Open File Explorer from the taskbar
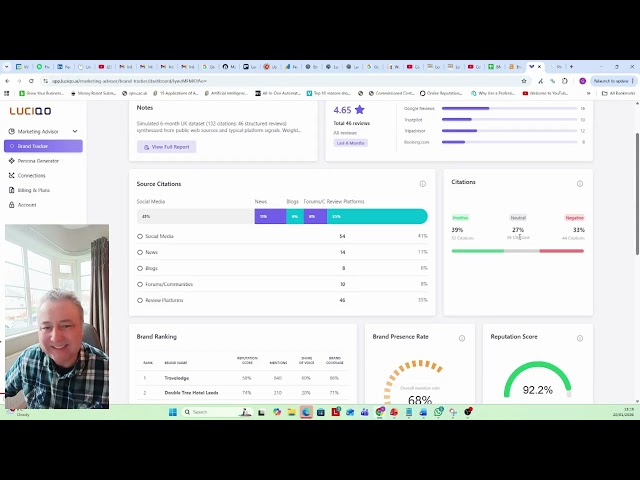The width and height of the screenshot is (640, 480). click(x=291, y=412)
